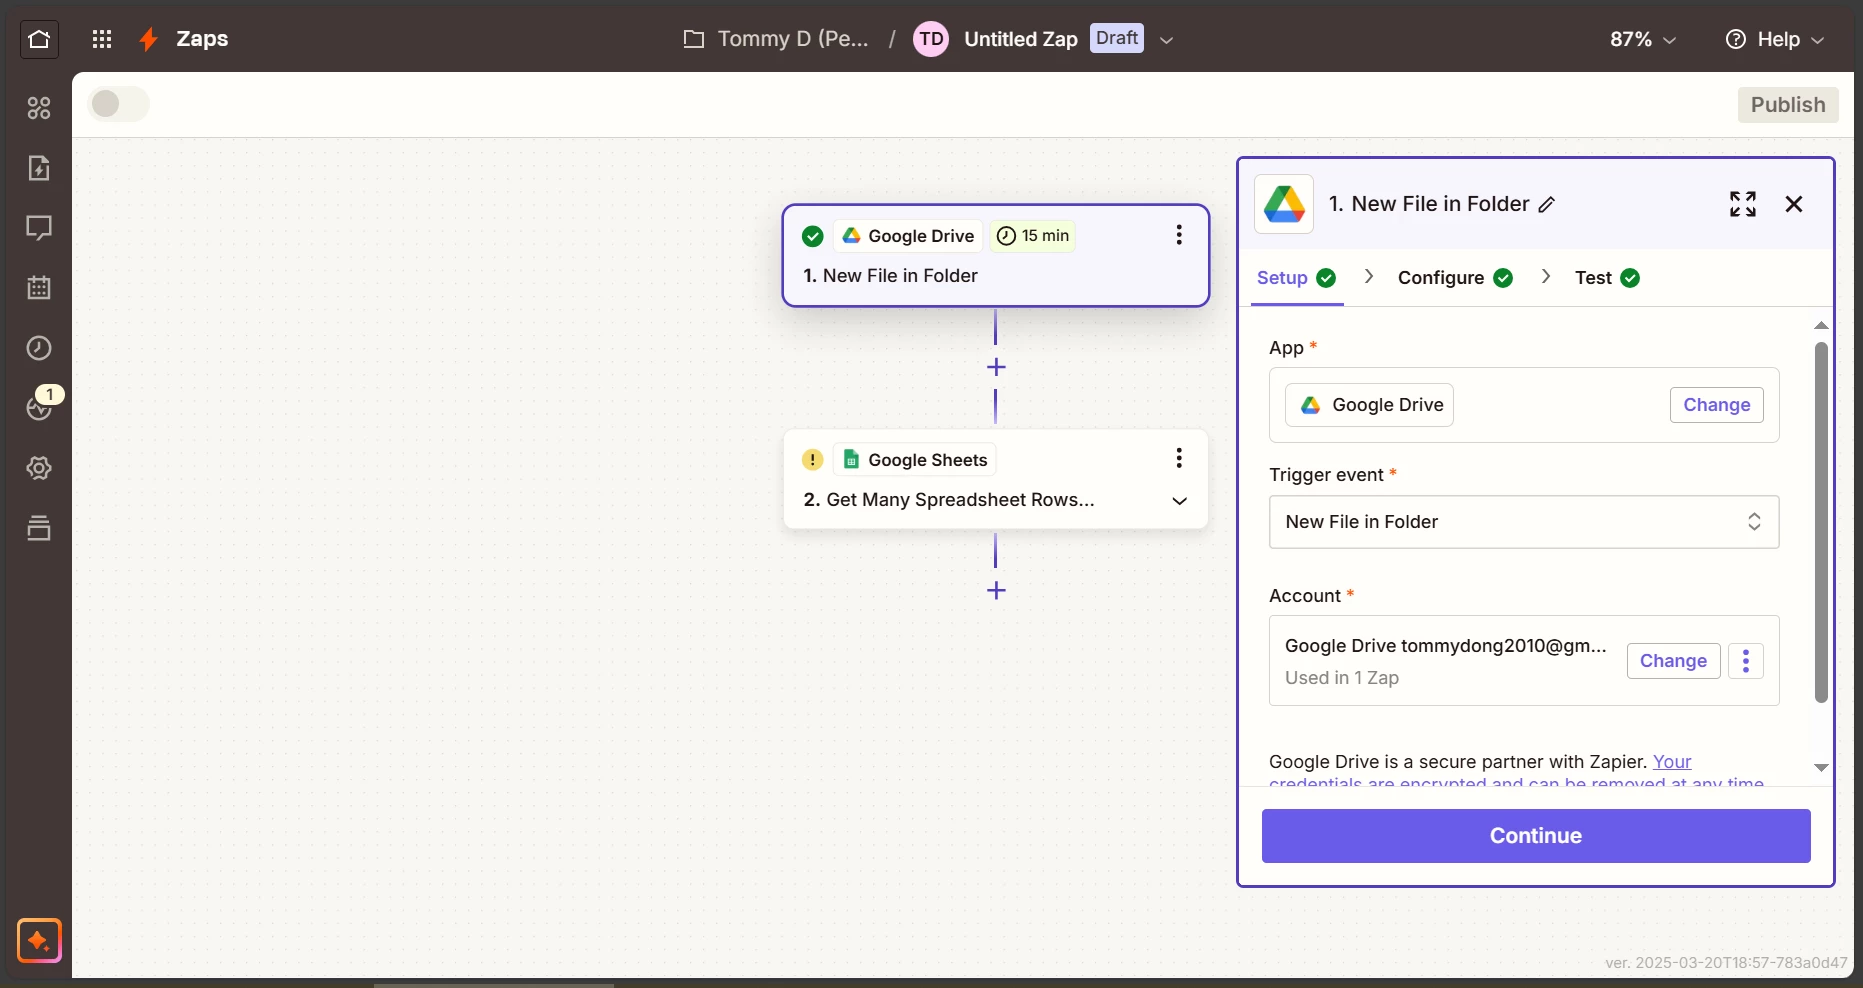Expand the step editor panel fullscreen

click(1743, 204)
